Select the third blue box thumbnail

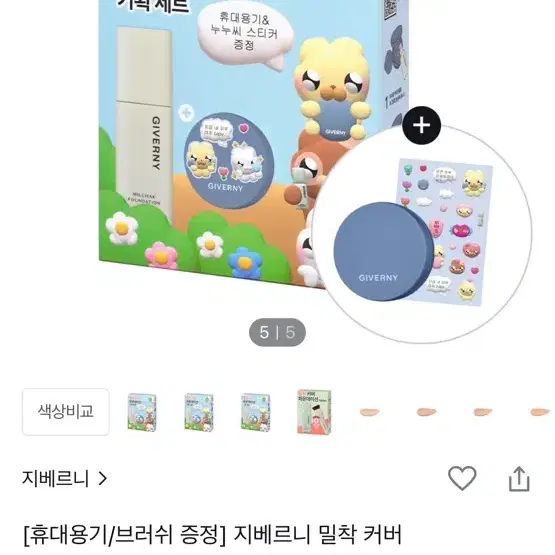point(256,412)
